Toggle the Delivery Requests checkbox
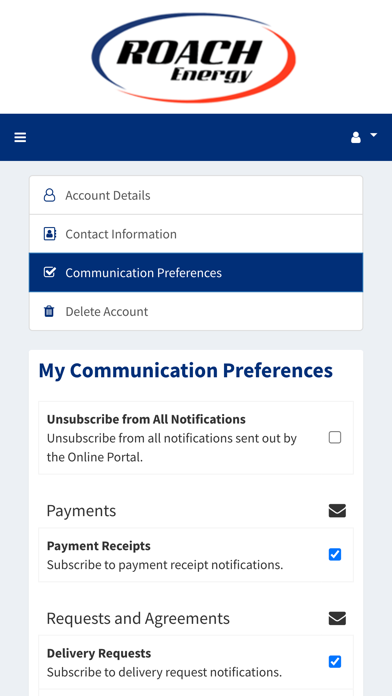The image size is (392, 696). coord(335,662)
